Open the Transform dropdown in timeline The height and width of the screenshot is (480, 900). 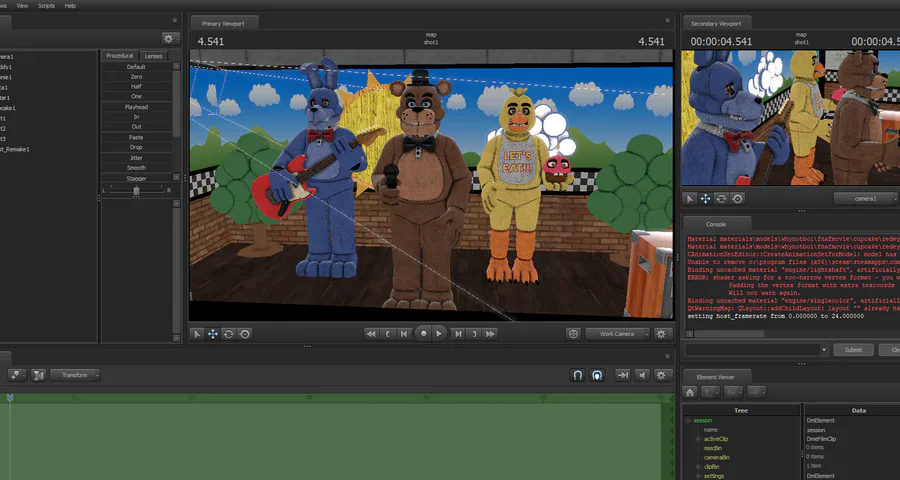75,375
